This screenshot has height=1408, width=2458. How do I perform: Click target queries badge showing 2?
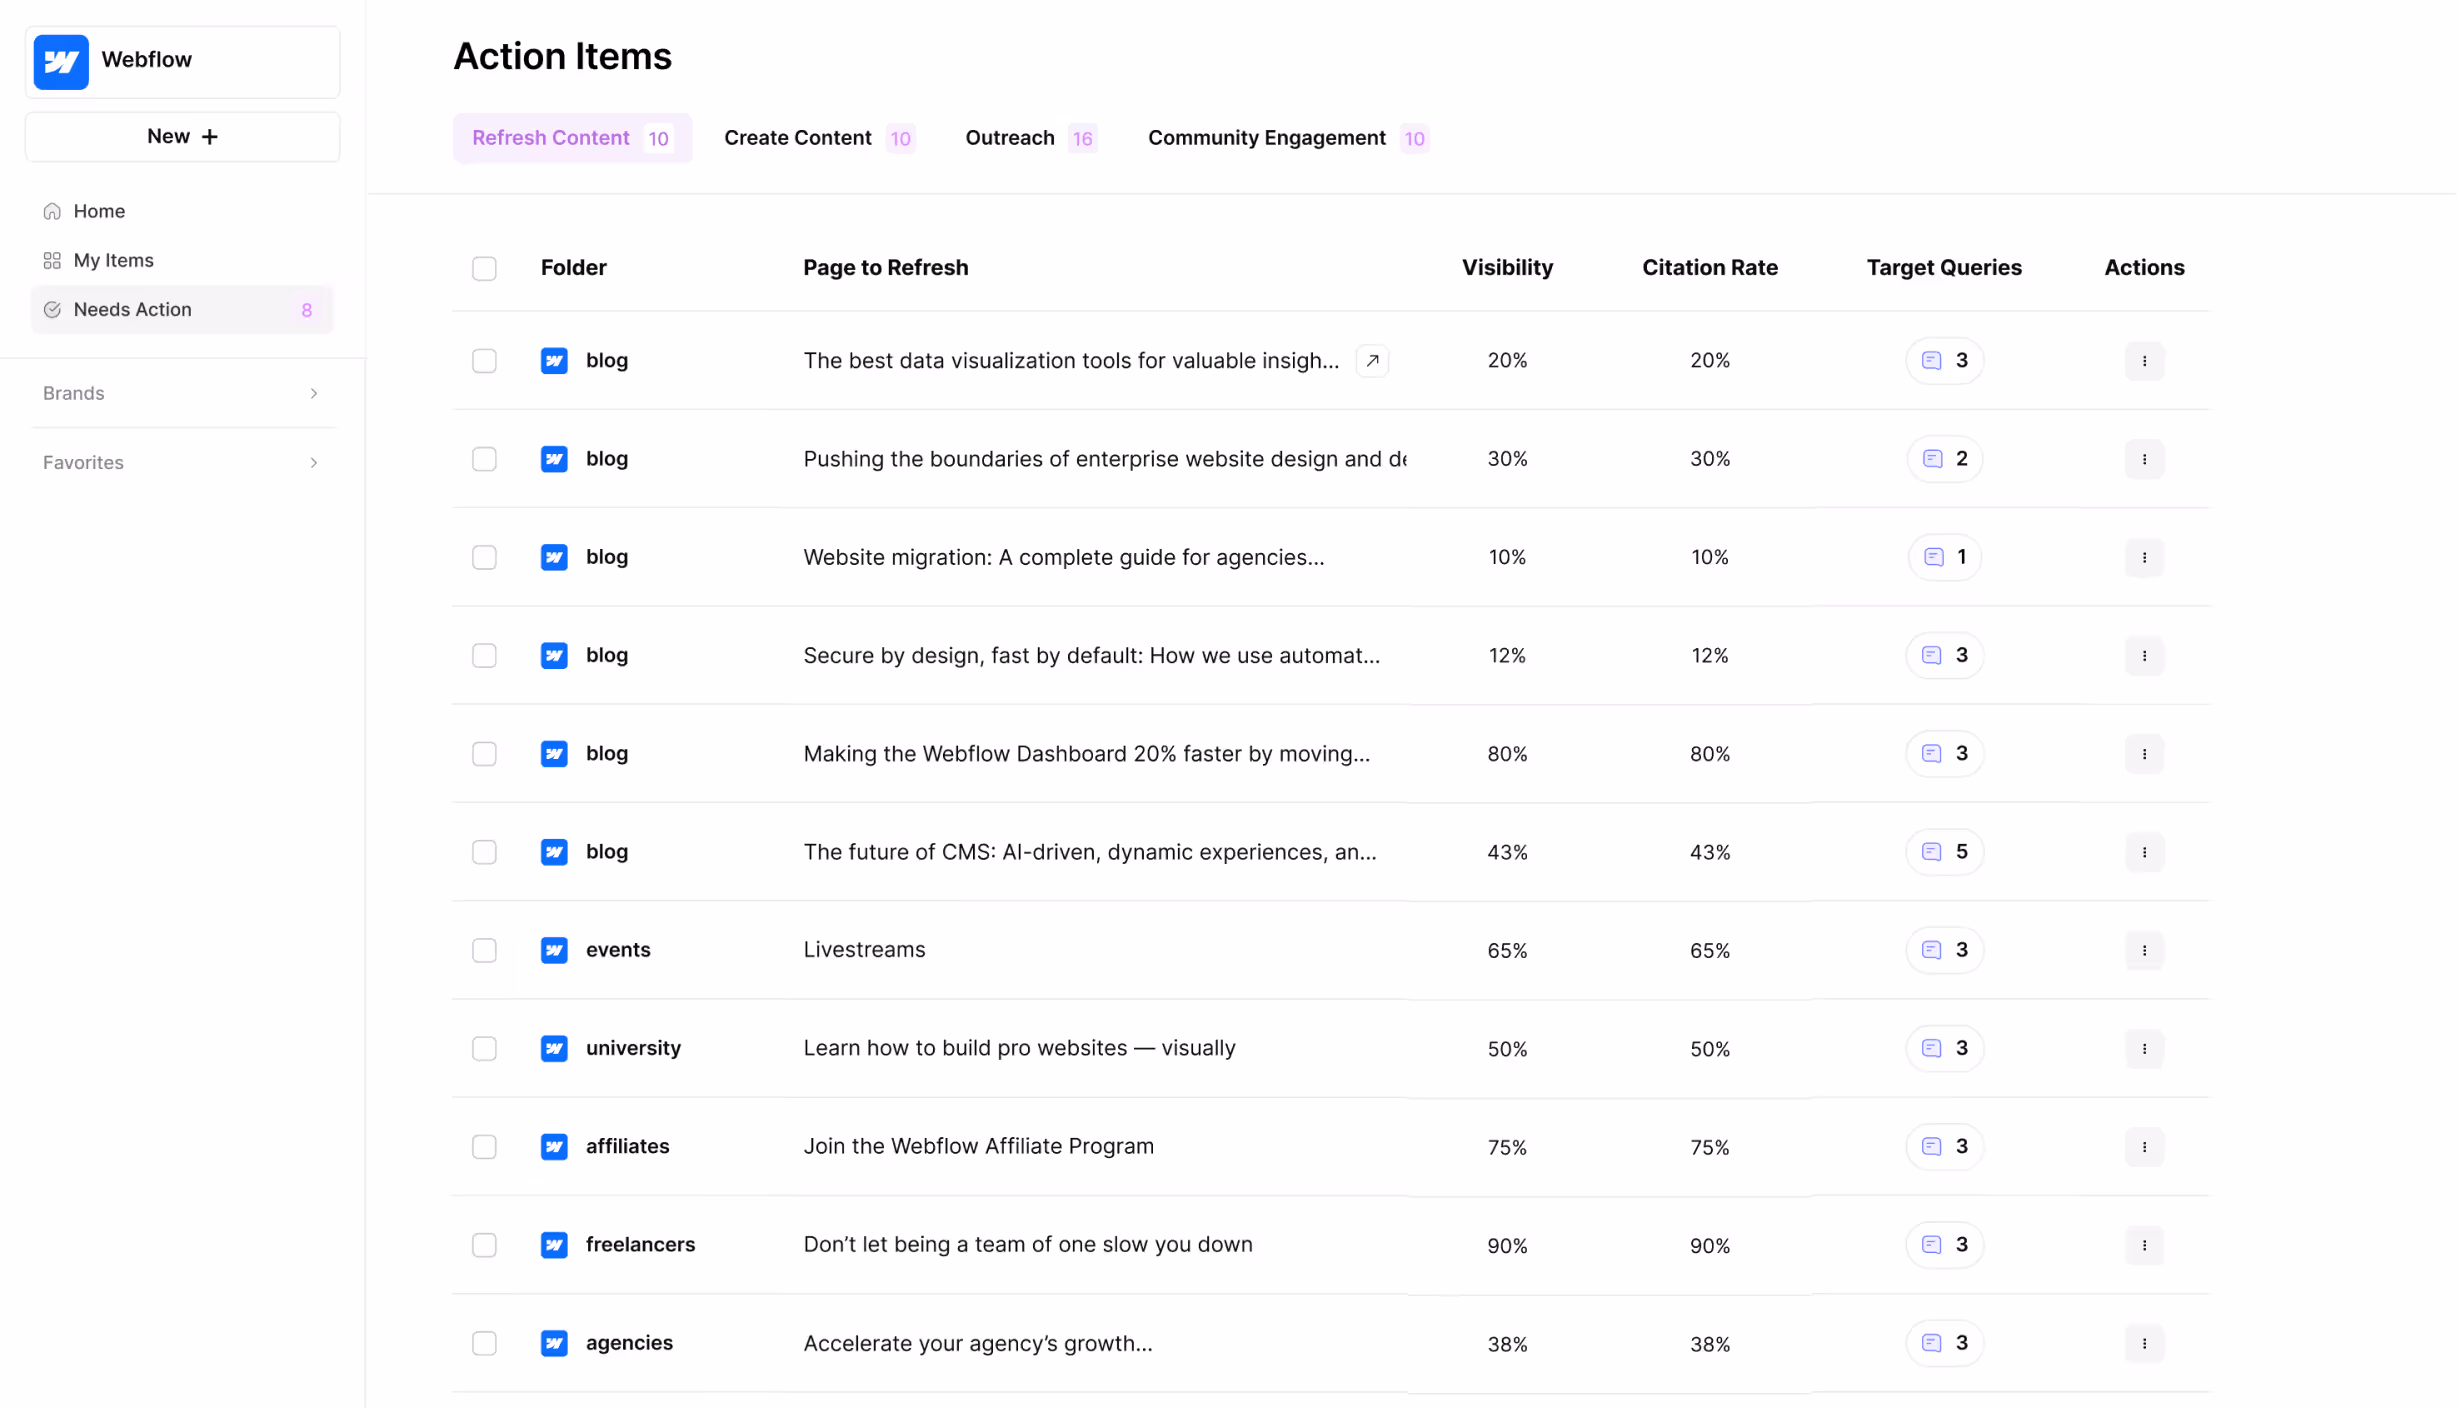[x=1944, y=459]
